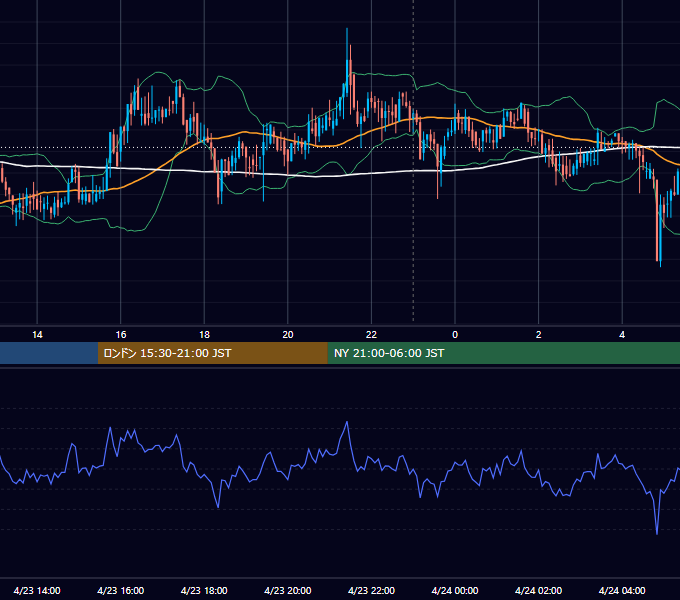This screenshot has width=680, height=600.
Task: Click the 4/23 22:00 label on indicator axis
Action: [x=371, y=590]
